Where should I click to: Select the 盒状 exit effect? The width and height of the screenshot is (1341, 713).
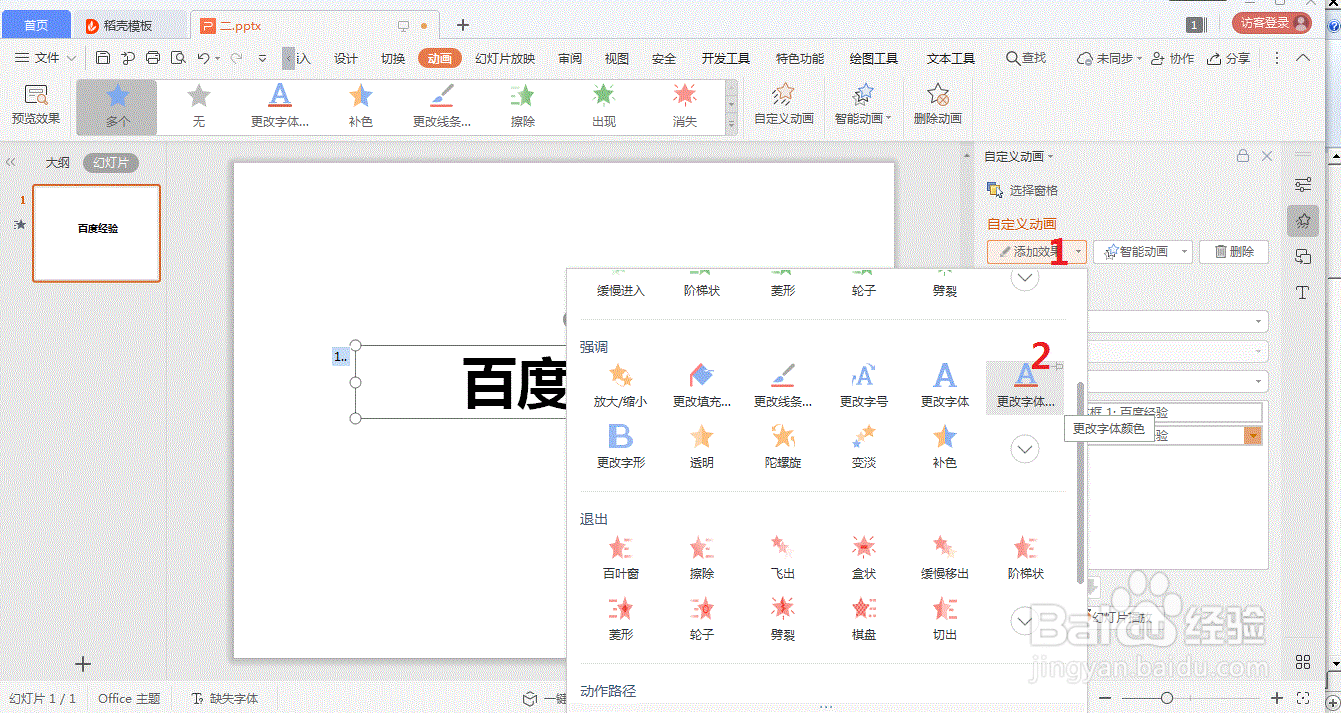864,558
